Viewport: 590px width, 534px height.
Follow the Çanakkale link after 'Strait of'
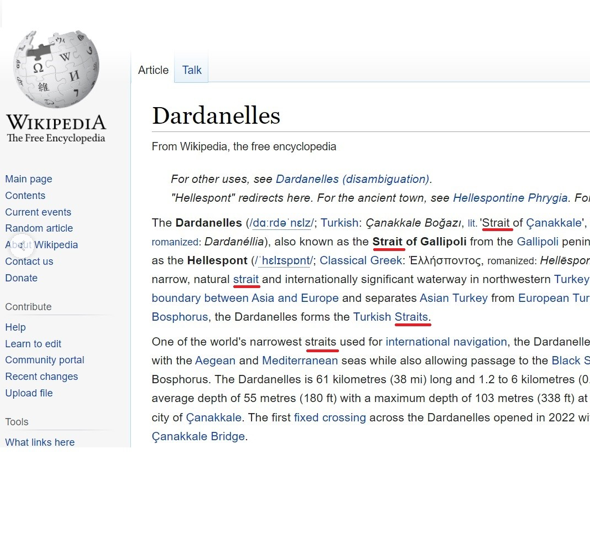(554, 223)
